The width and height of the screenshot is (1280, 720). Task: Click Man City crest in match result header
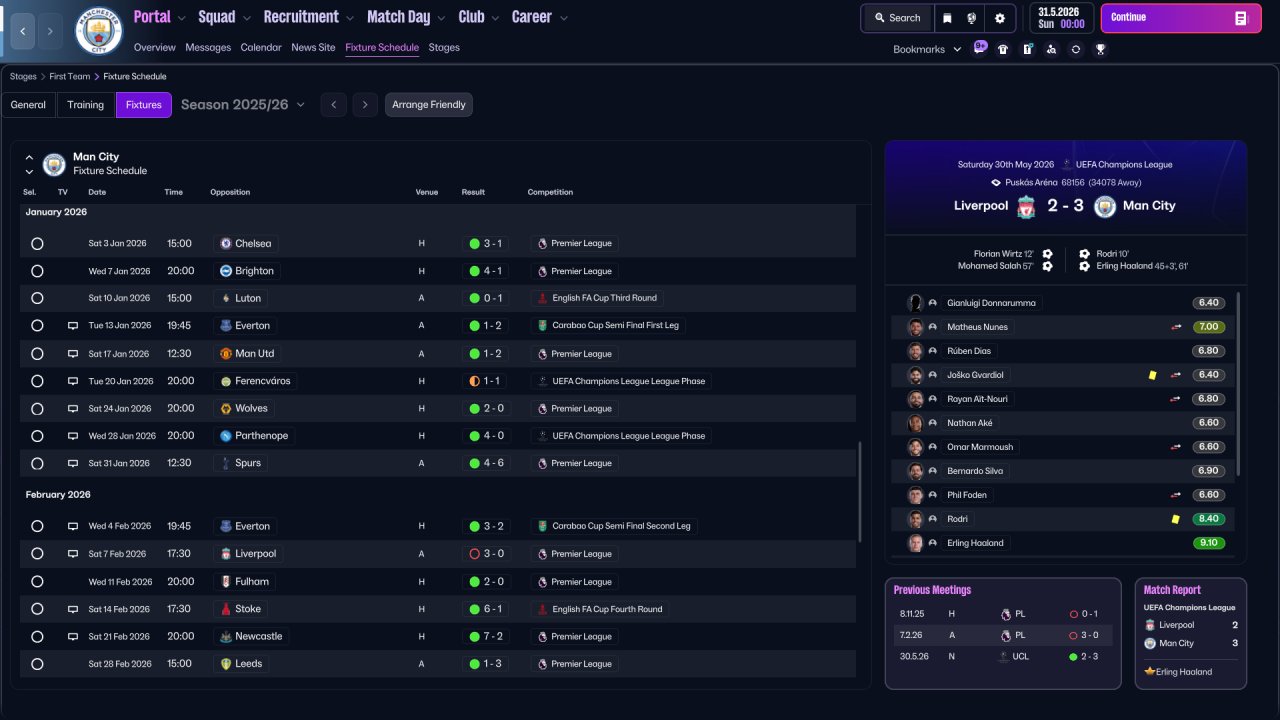1105,206
